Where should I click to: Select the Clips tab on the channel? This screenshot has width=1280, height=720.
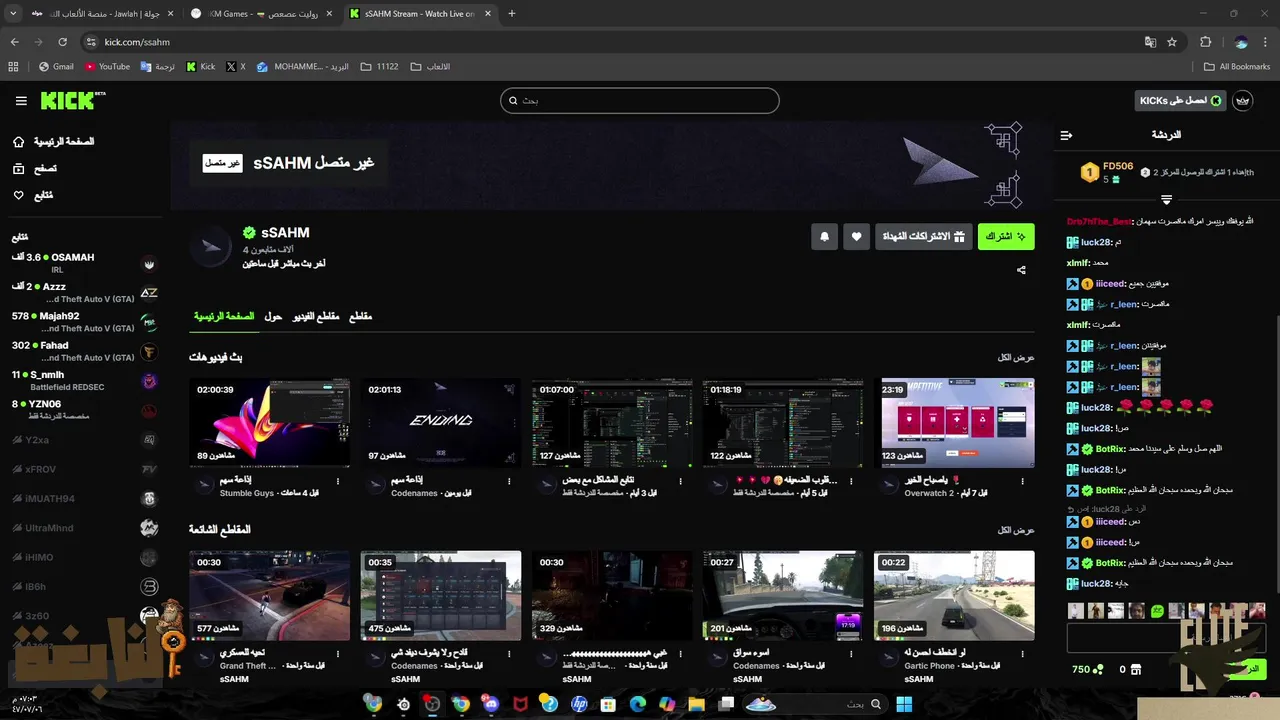coord(360,316)
